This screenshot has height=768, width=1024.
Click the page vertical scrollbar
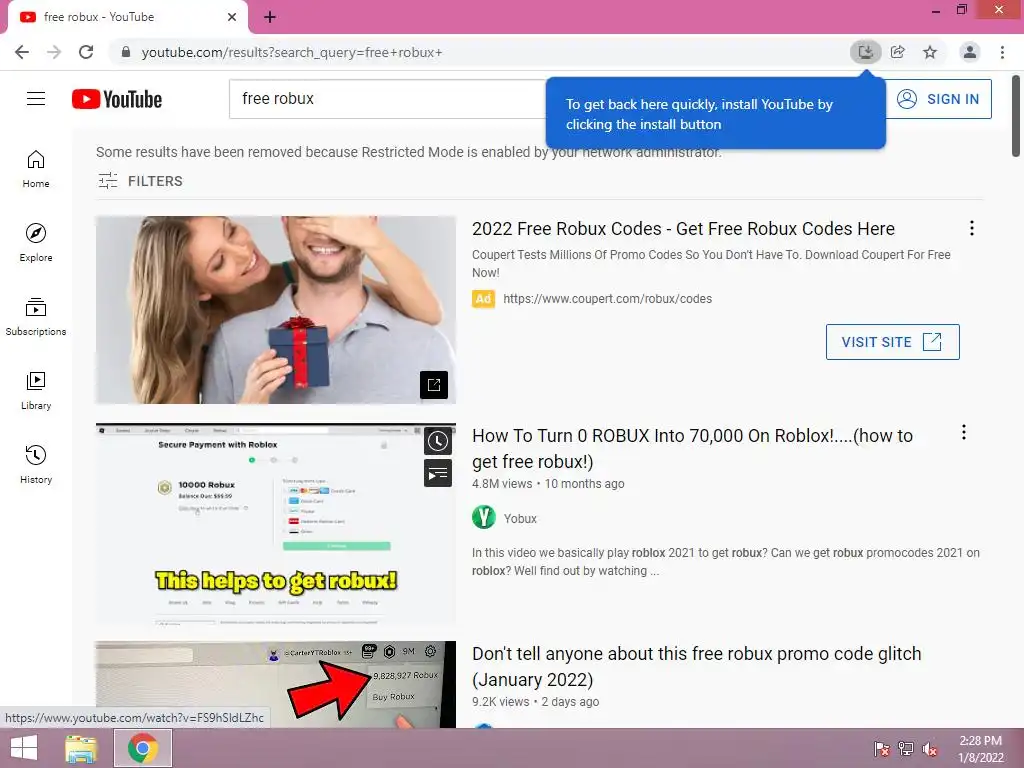point(1016,116)
